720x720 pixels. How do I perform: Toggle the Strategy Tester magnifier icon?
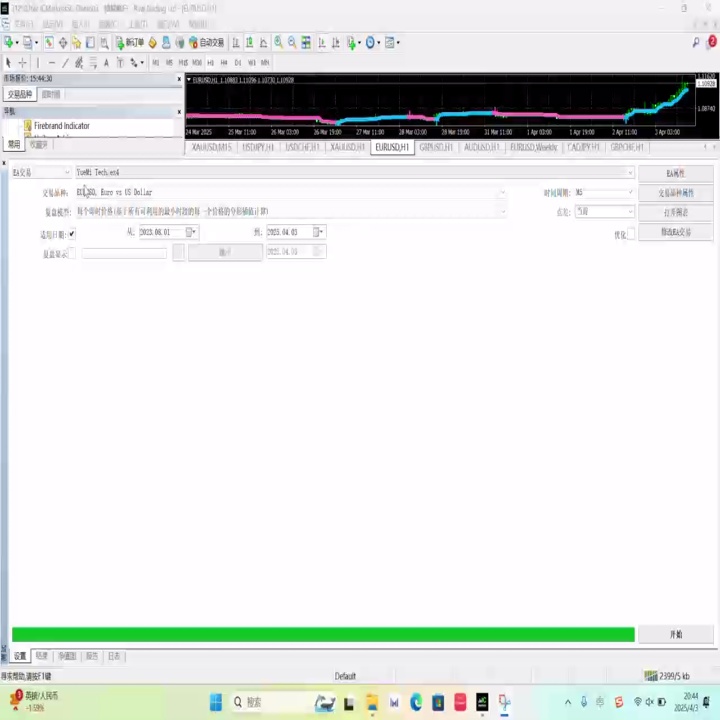coord(105,43)
